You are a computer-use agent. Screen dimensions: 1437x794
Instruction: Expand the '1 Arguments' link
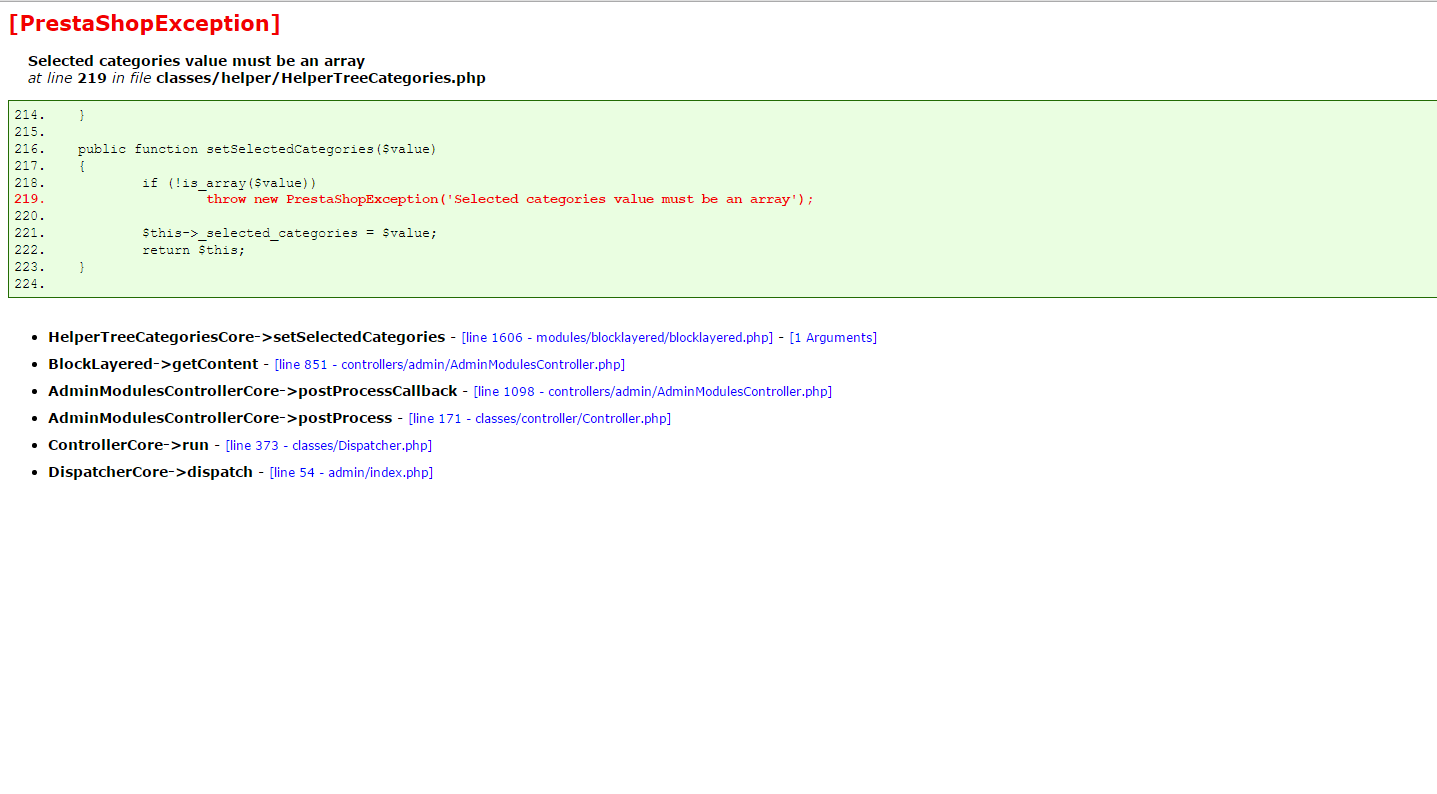click(833, 338)
